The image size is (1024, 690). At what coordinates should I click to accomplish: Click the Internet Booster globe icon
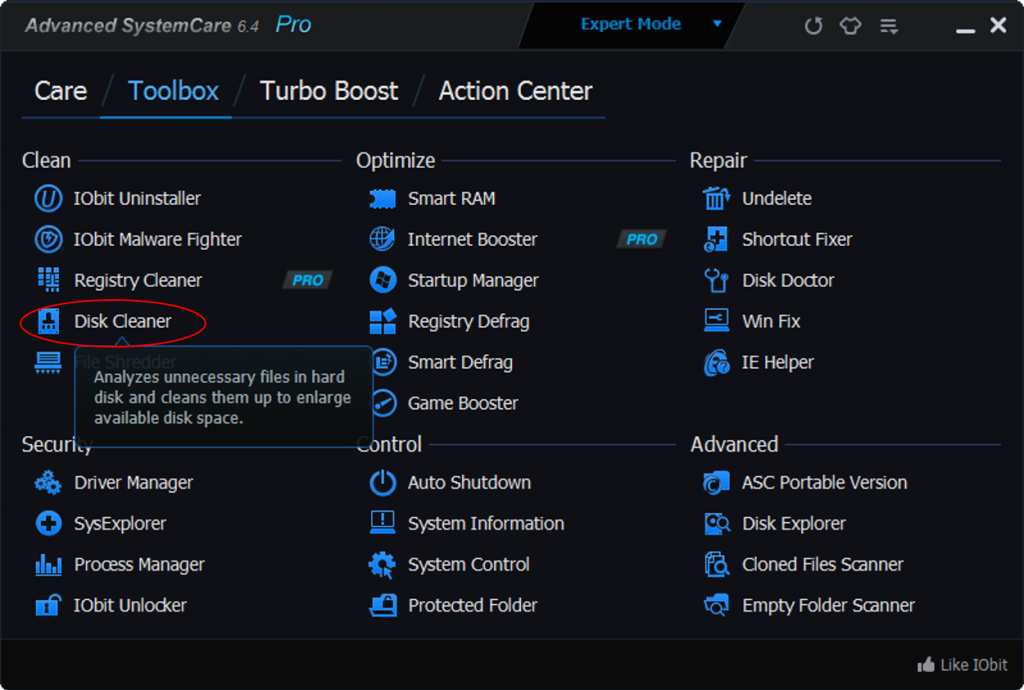383,240
